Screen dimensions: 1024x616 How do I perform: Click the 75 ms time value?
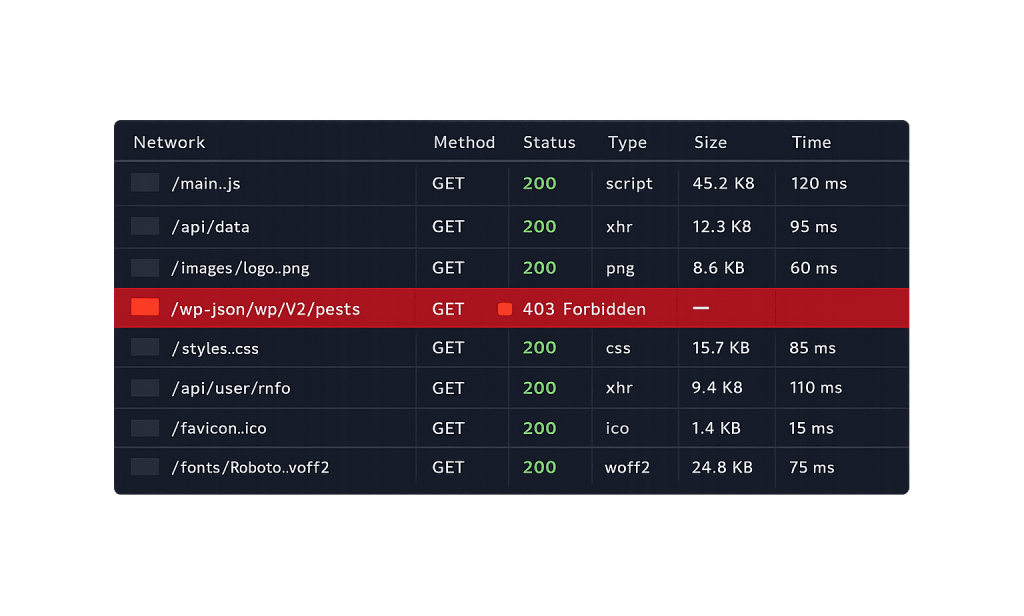(x=812, y=468)
